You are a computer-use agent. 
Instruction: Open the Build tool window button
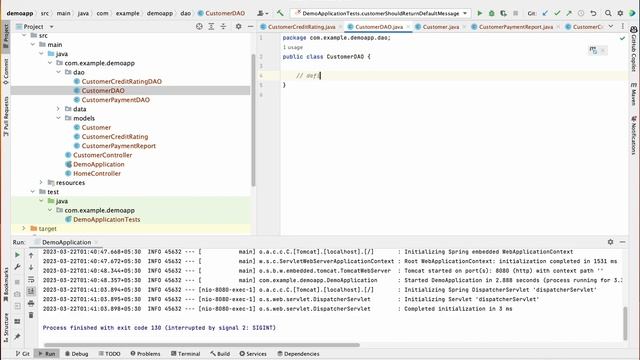pos(220,354)
